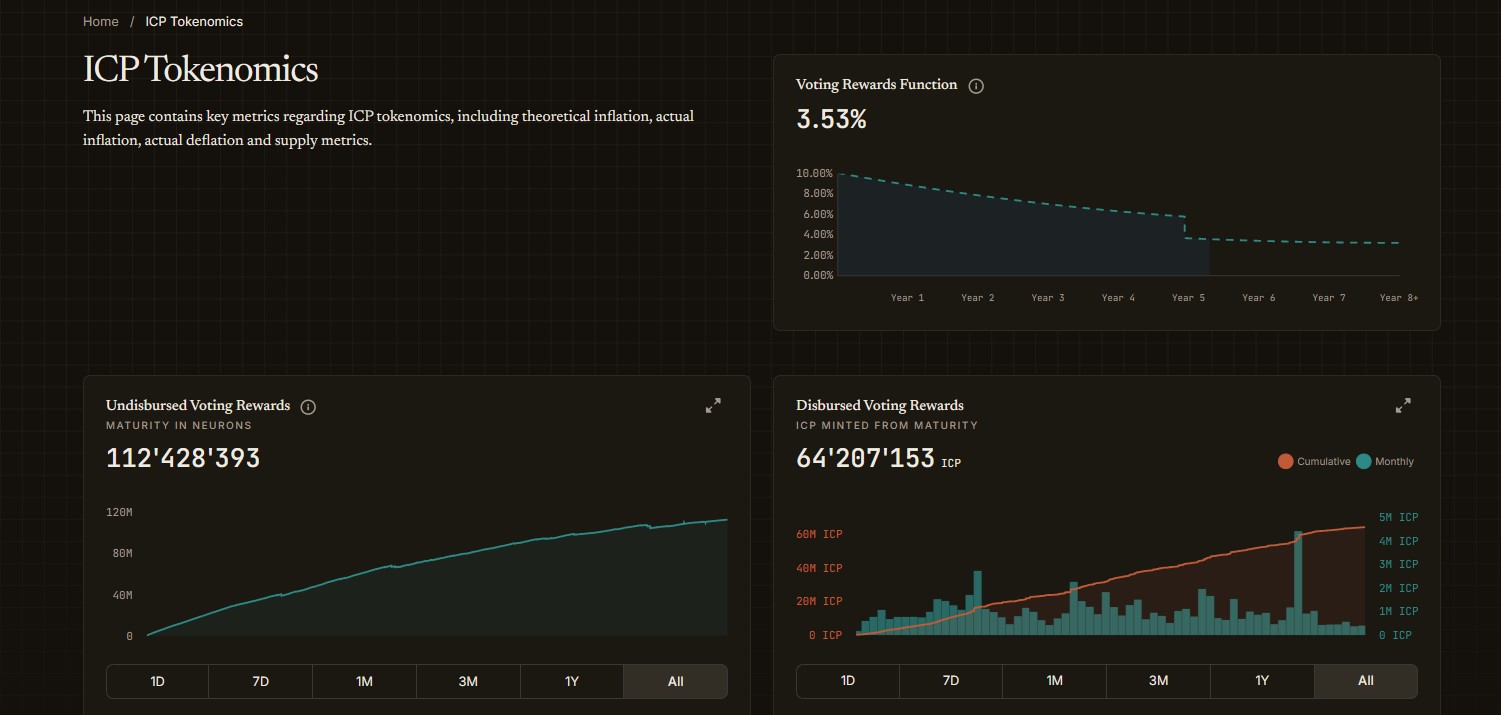
Task: Open info icon beside Voting Rewards Function
Action: click(x=977, y=86)
